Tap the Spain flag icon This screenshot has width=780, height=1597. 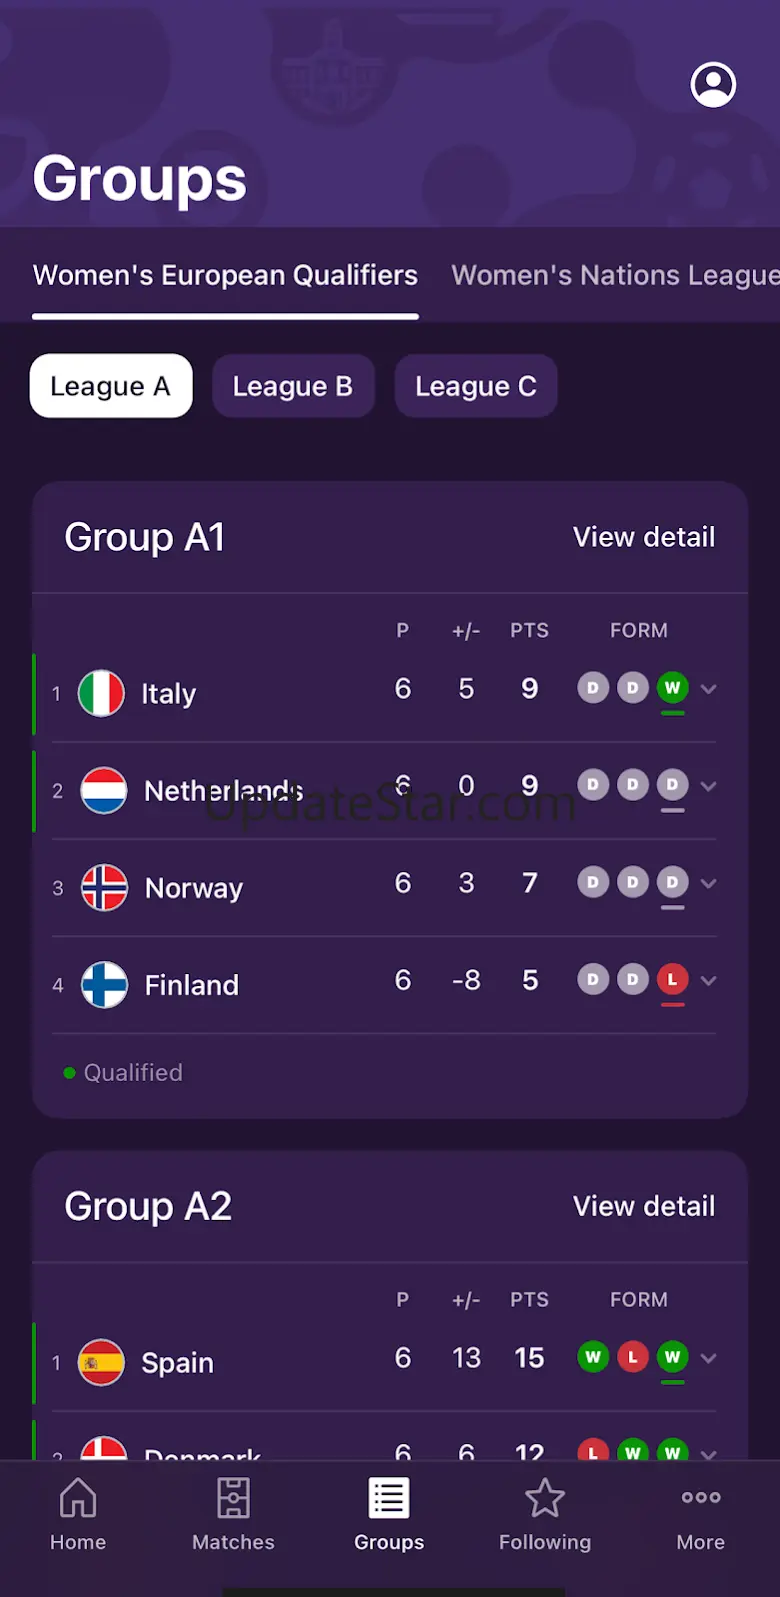[102, 1362]
